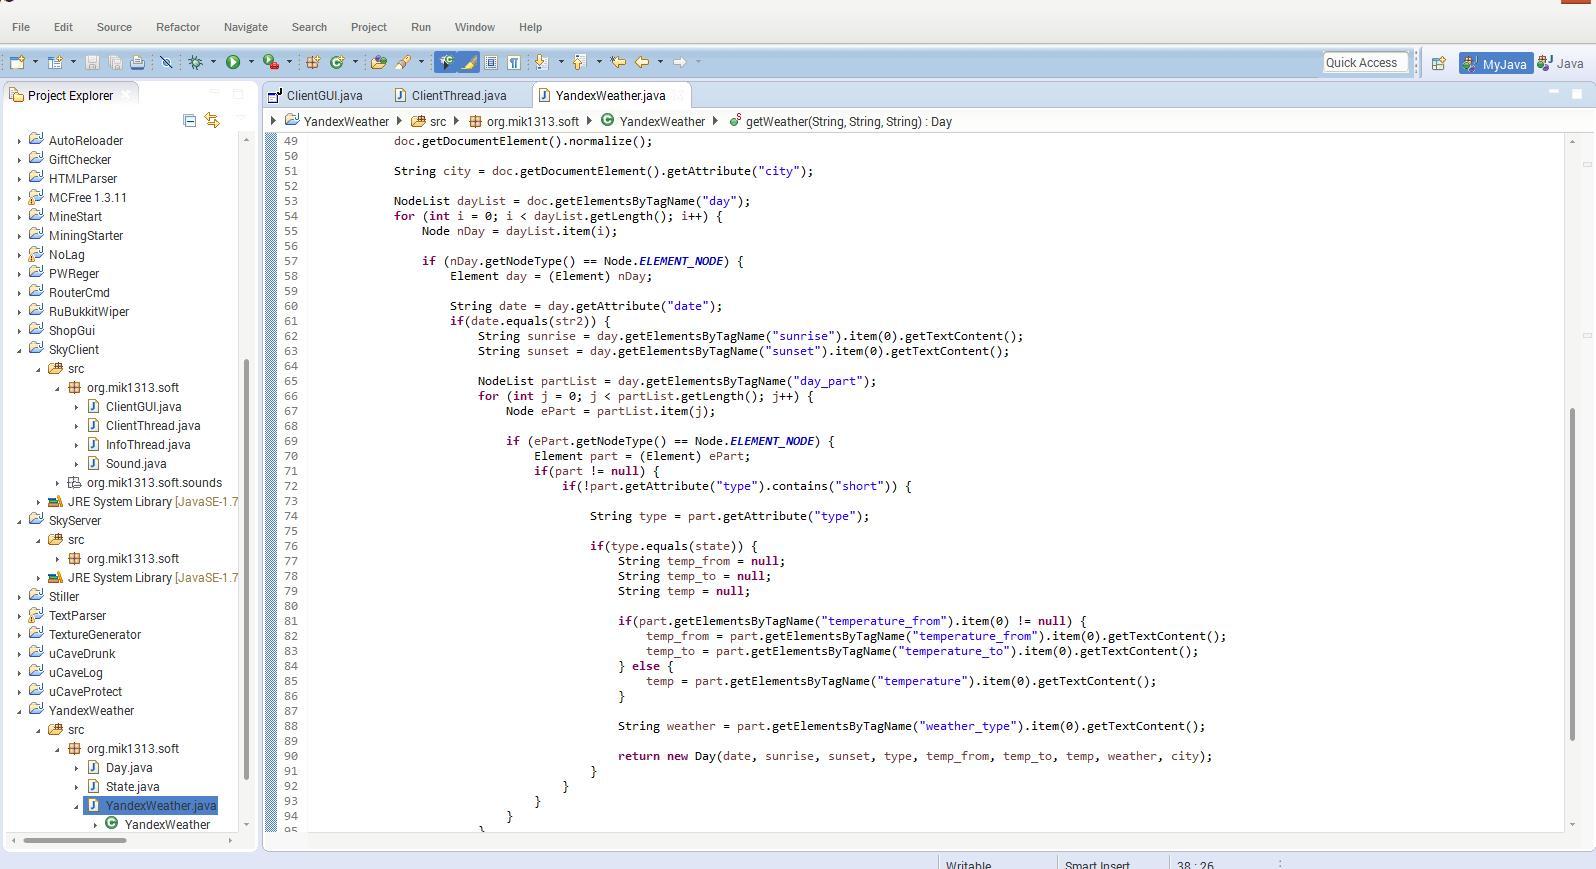
Task: Click the Debug bug icon in toolbar
Action: [196, 62]
